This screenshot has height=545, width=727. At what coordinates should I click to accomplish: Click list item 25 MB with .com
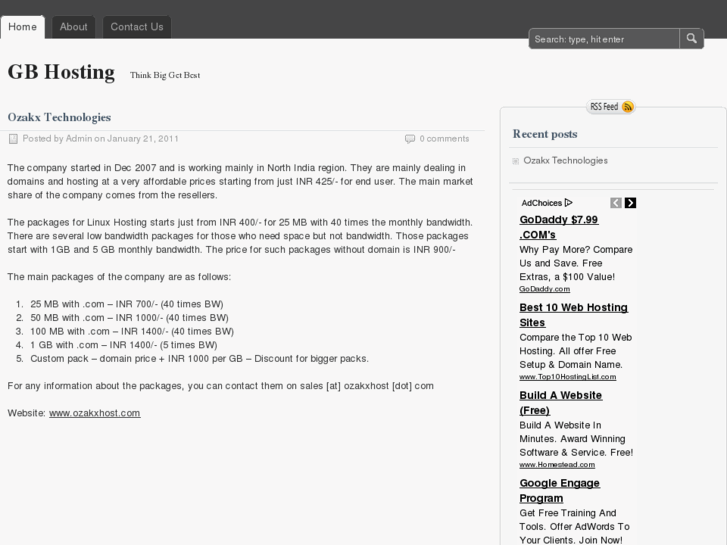[127, 304]
